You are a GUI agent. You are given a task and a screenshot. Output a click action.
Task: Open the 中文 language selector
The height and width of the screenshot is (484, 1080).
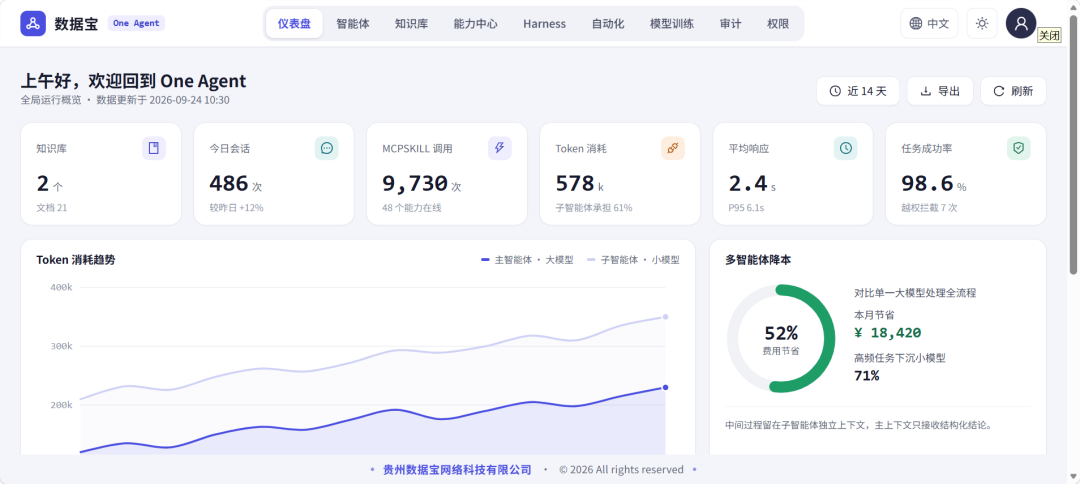tap(929, 23)
